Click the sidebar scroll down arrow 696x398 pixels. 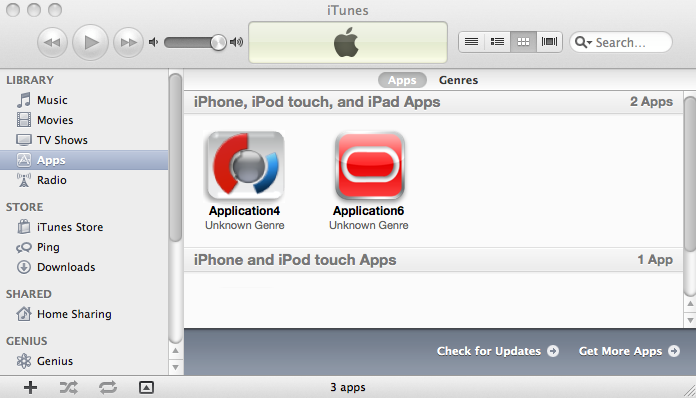click(x=176, y=367)
